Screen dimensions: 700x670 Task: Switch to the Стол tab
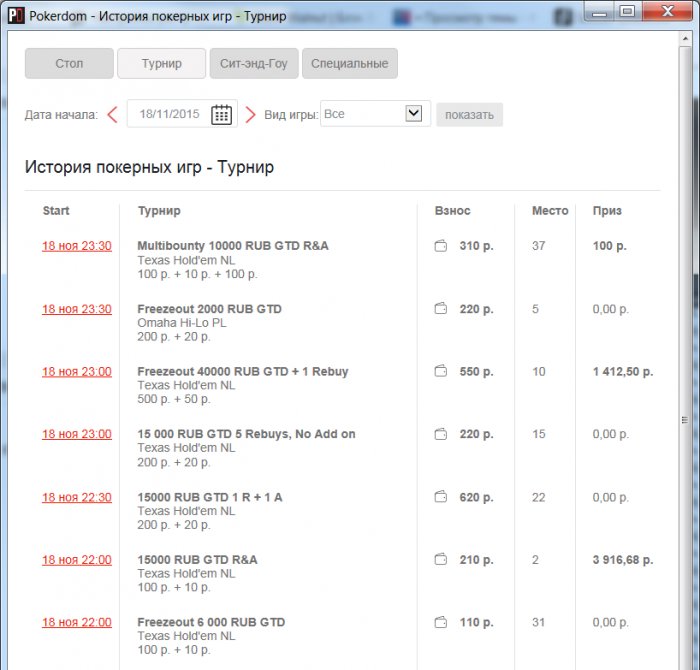pos(69,63)
